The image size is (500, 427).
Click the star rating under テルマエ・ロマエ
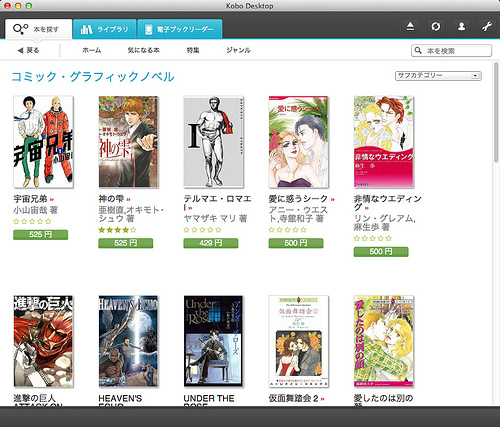point(203,230)
